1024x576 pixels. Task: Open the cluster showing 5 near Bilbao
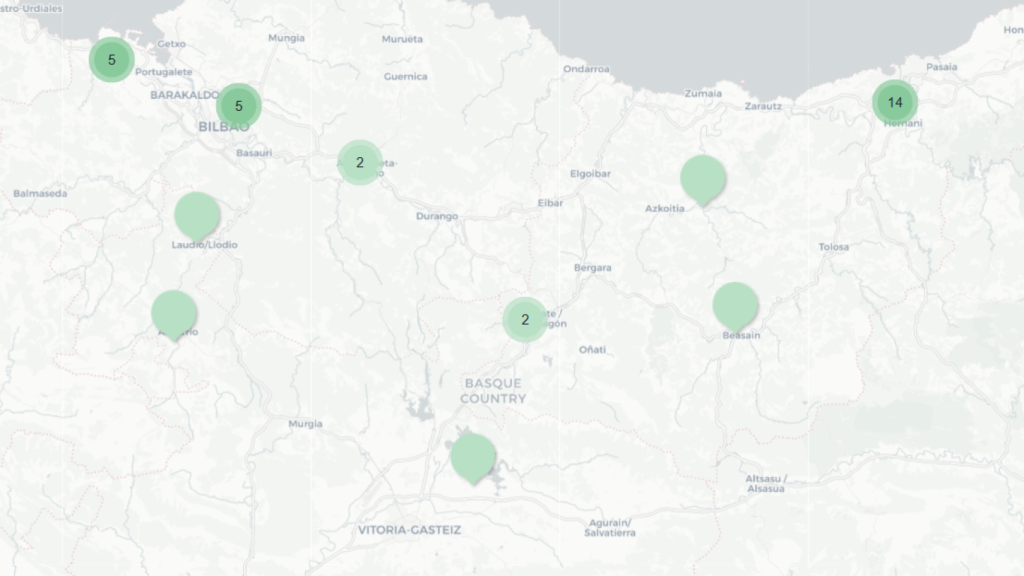tap(240, 104)
